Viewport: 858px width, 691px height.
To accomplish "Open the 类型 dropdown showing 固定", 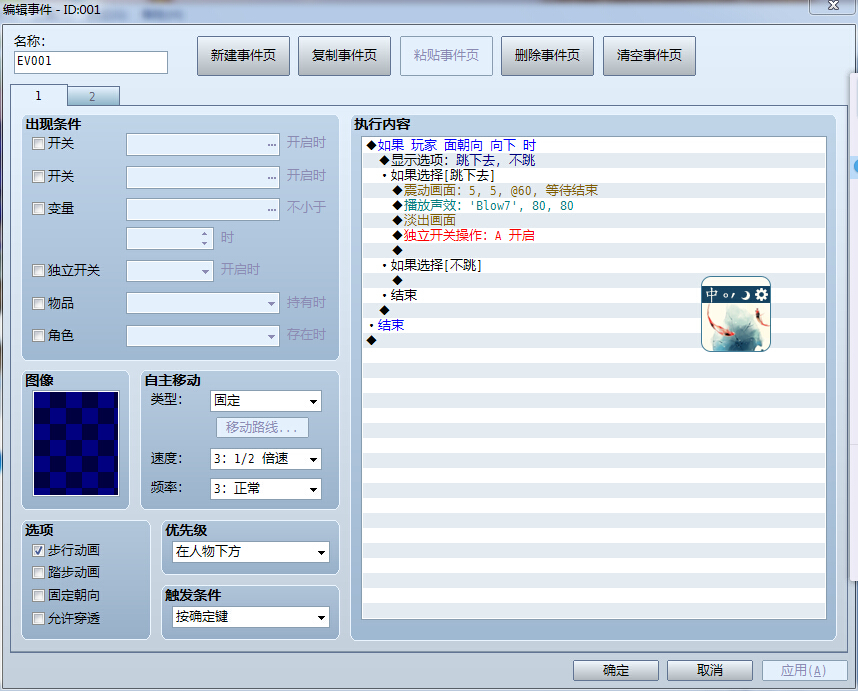I will tap(266, 401).
